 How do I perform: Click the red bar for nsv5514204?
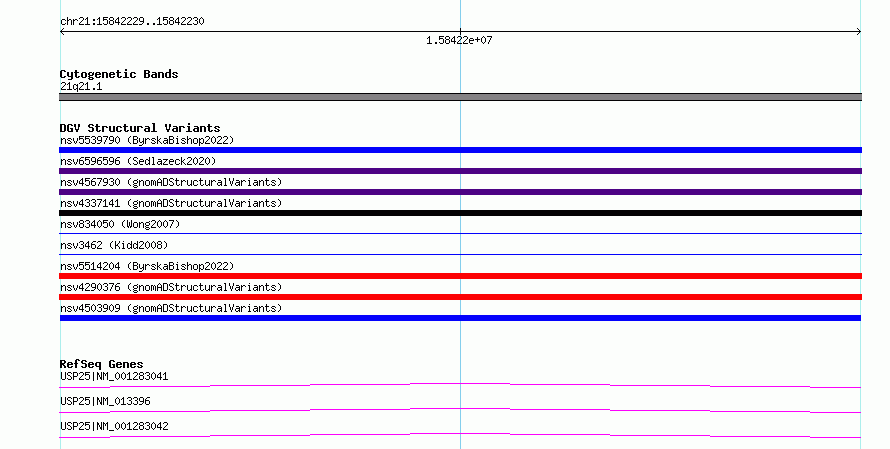pyautogui.click(x=460, y=276)
